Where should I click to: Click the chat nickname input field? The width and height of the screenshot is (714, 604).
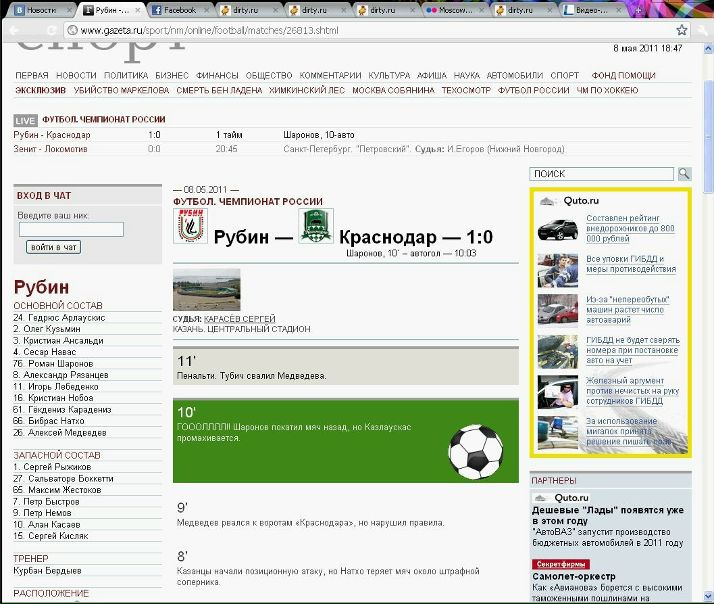pyautogui.click(x=71, y=230)
